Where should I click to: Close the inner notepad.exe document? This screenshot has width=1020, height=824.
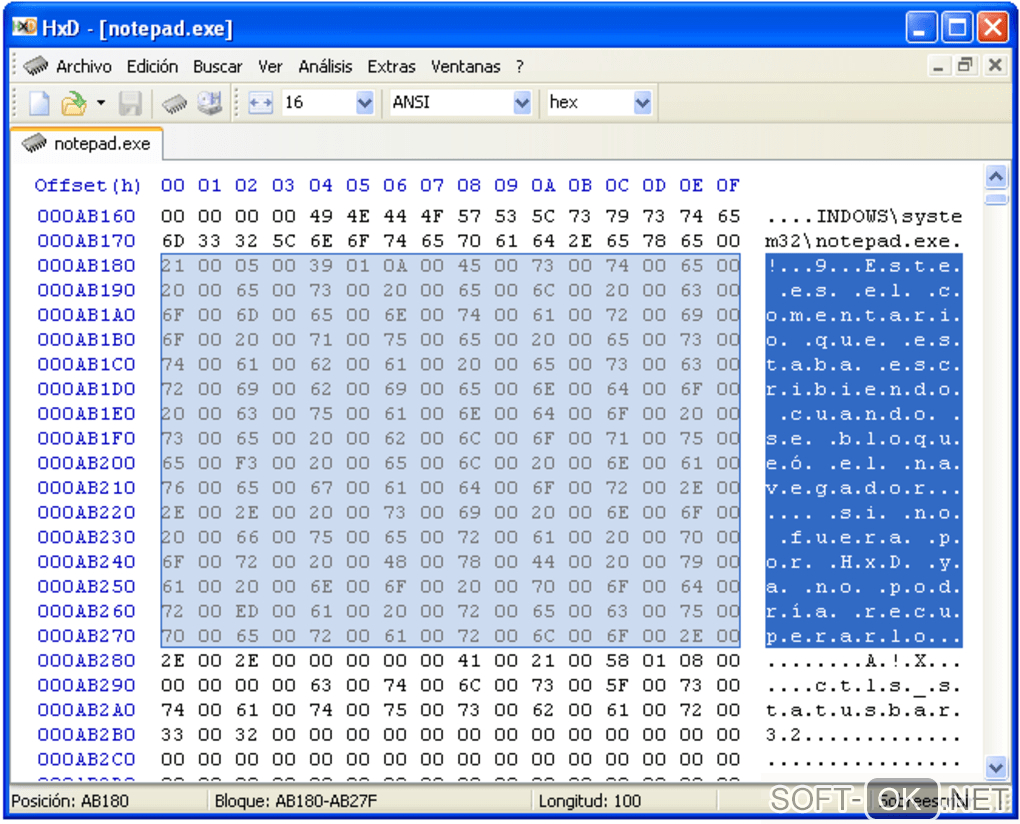(x=995, y=66)
